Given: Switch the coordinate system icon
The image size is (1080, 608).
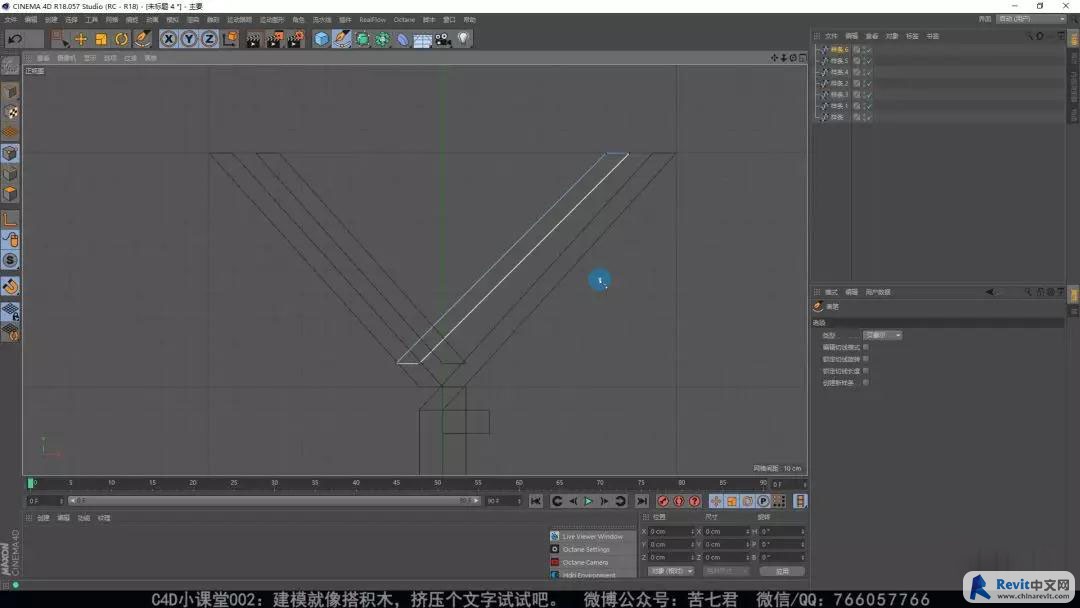Looking at the screenshot, I should (x=230, y=39).
